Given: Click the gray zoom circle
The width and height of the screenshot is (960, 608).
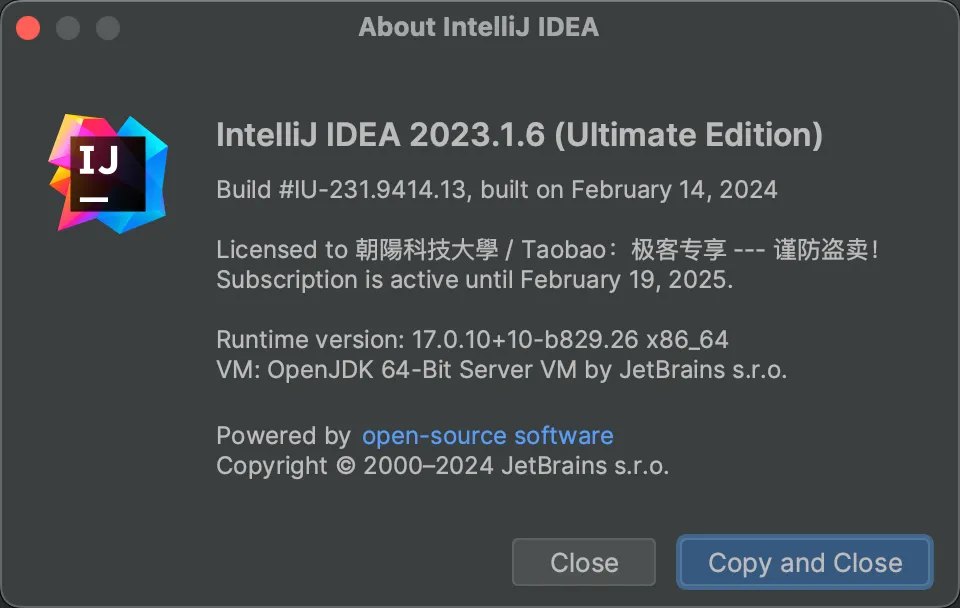Looking at the screenshot, I should [106, 27].
